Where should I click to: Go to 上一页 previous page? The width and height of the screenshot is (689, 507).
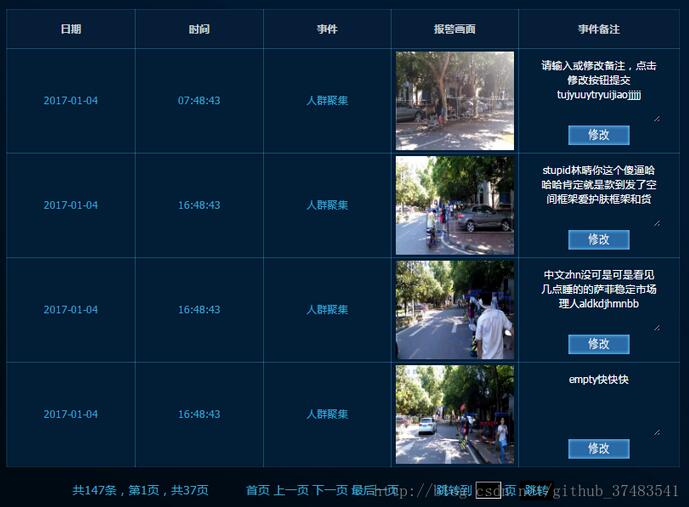[290, 490]
